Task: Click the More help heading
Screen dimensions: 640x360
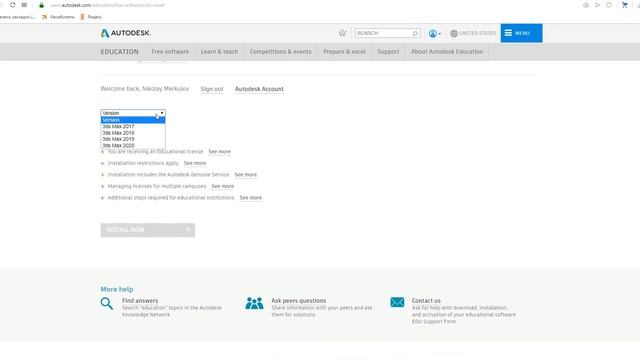Action: (x=117, y=289)
